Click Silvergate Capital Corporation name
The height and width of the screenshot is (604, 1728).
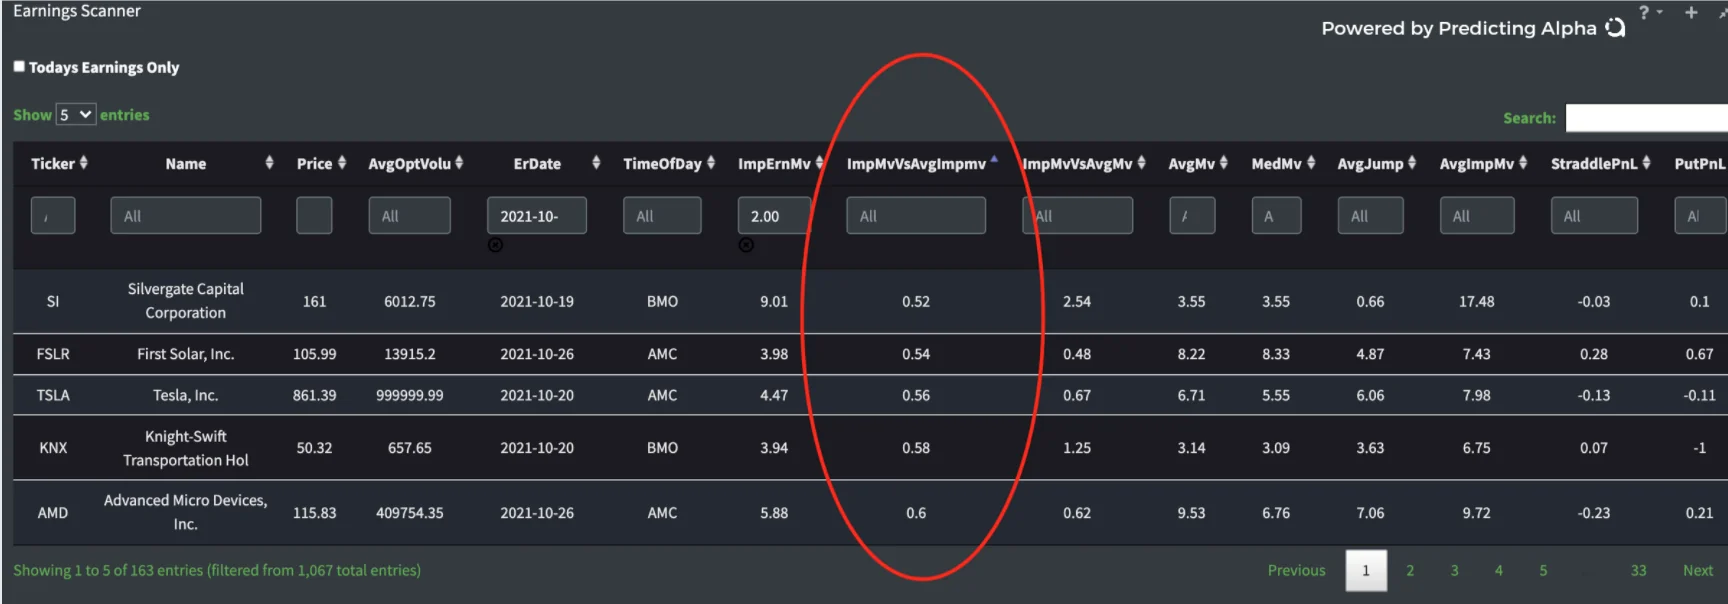(x=186, y=301)
